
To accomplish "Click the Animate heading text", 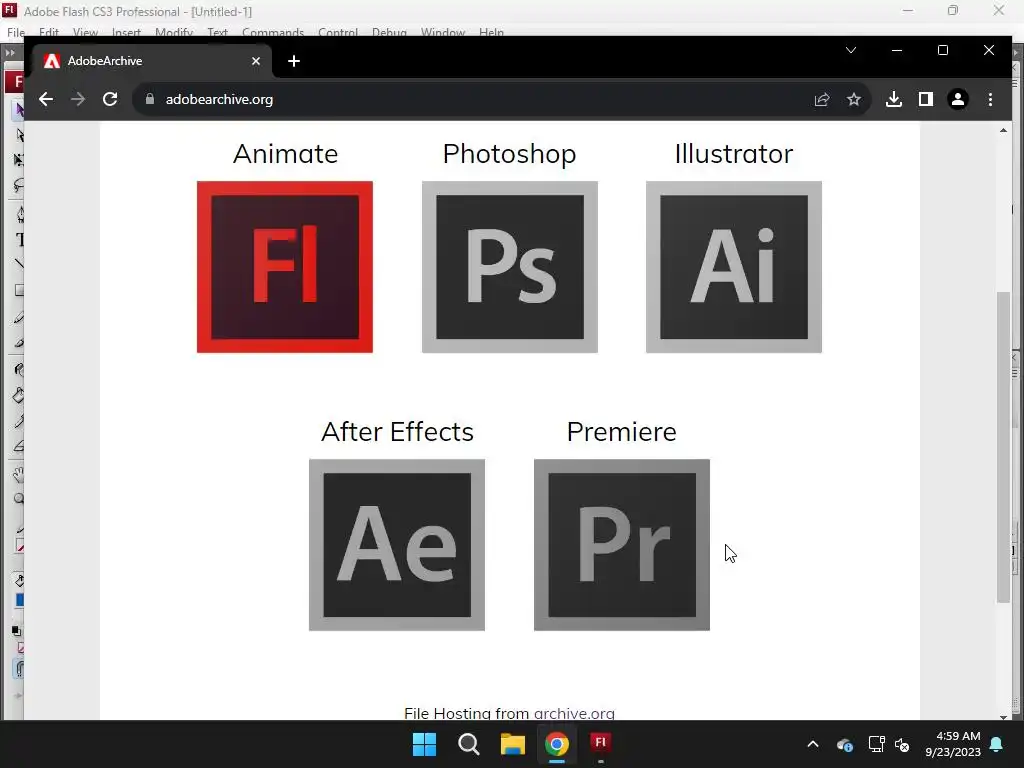I will point(285,154).
